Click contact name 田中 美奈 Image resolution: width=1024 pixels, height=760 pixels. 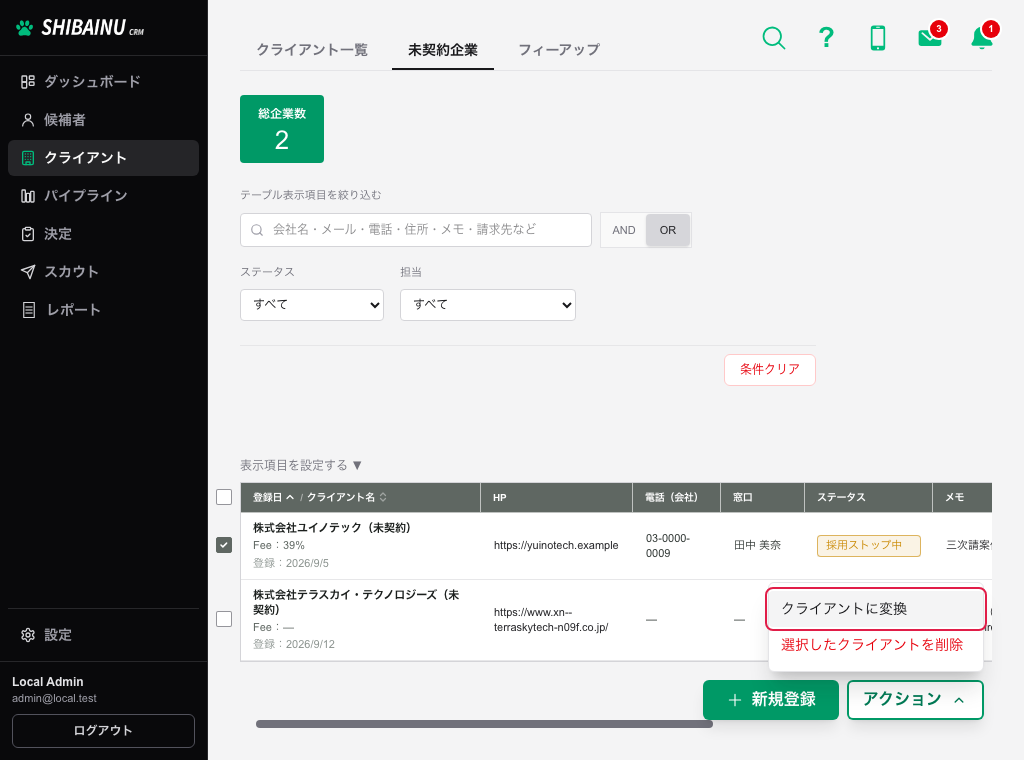757,545
